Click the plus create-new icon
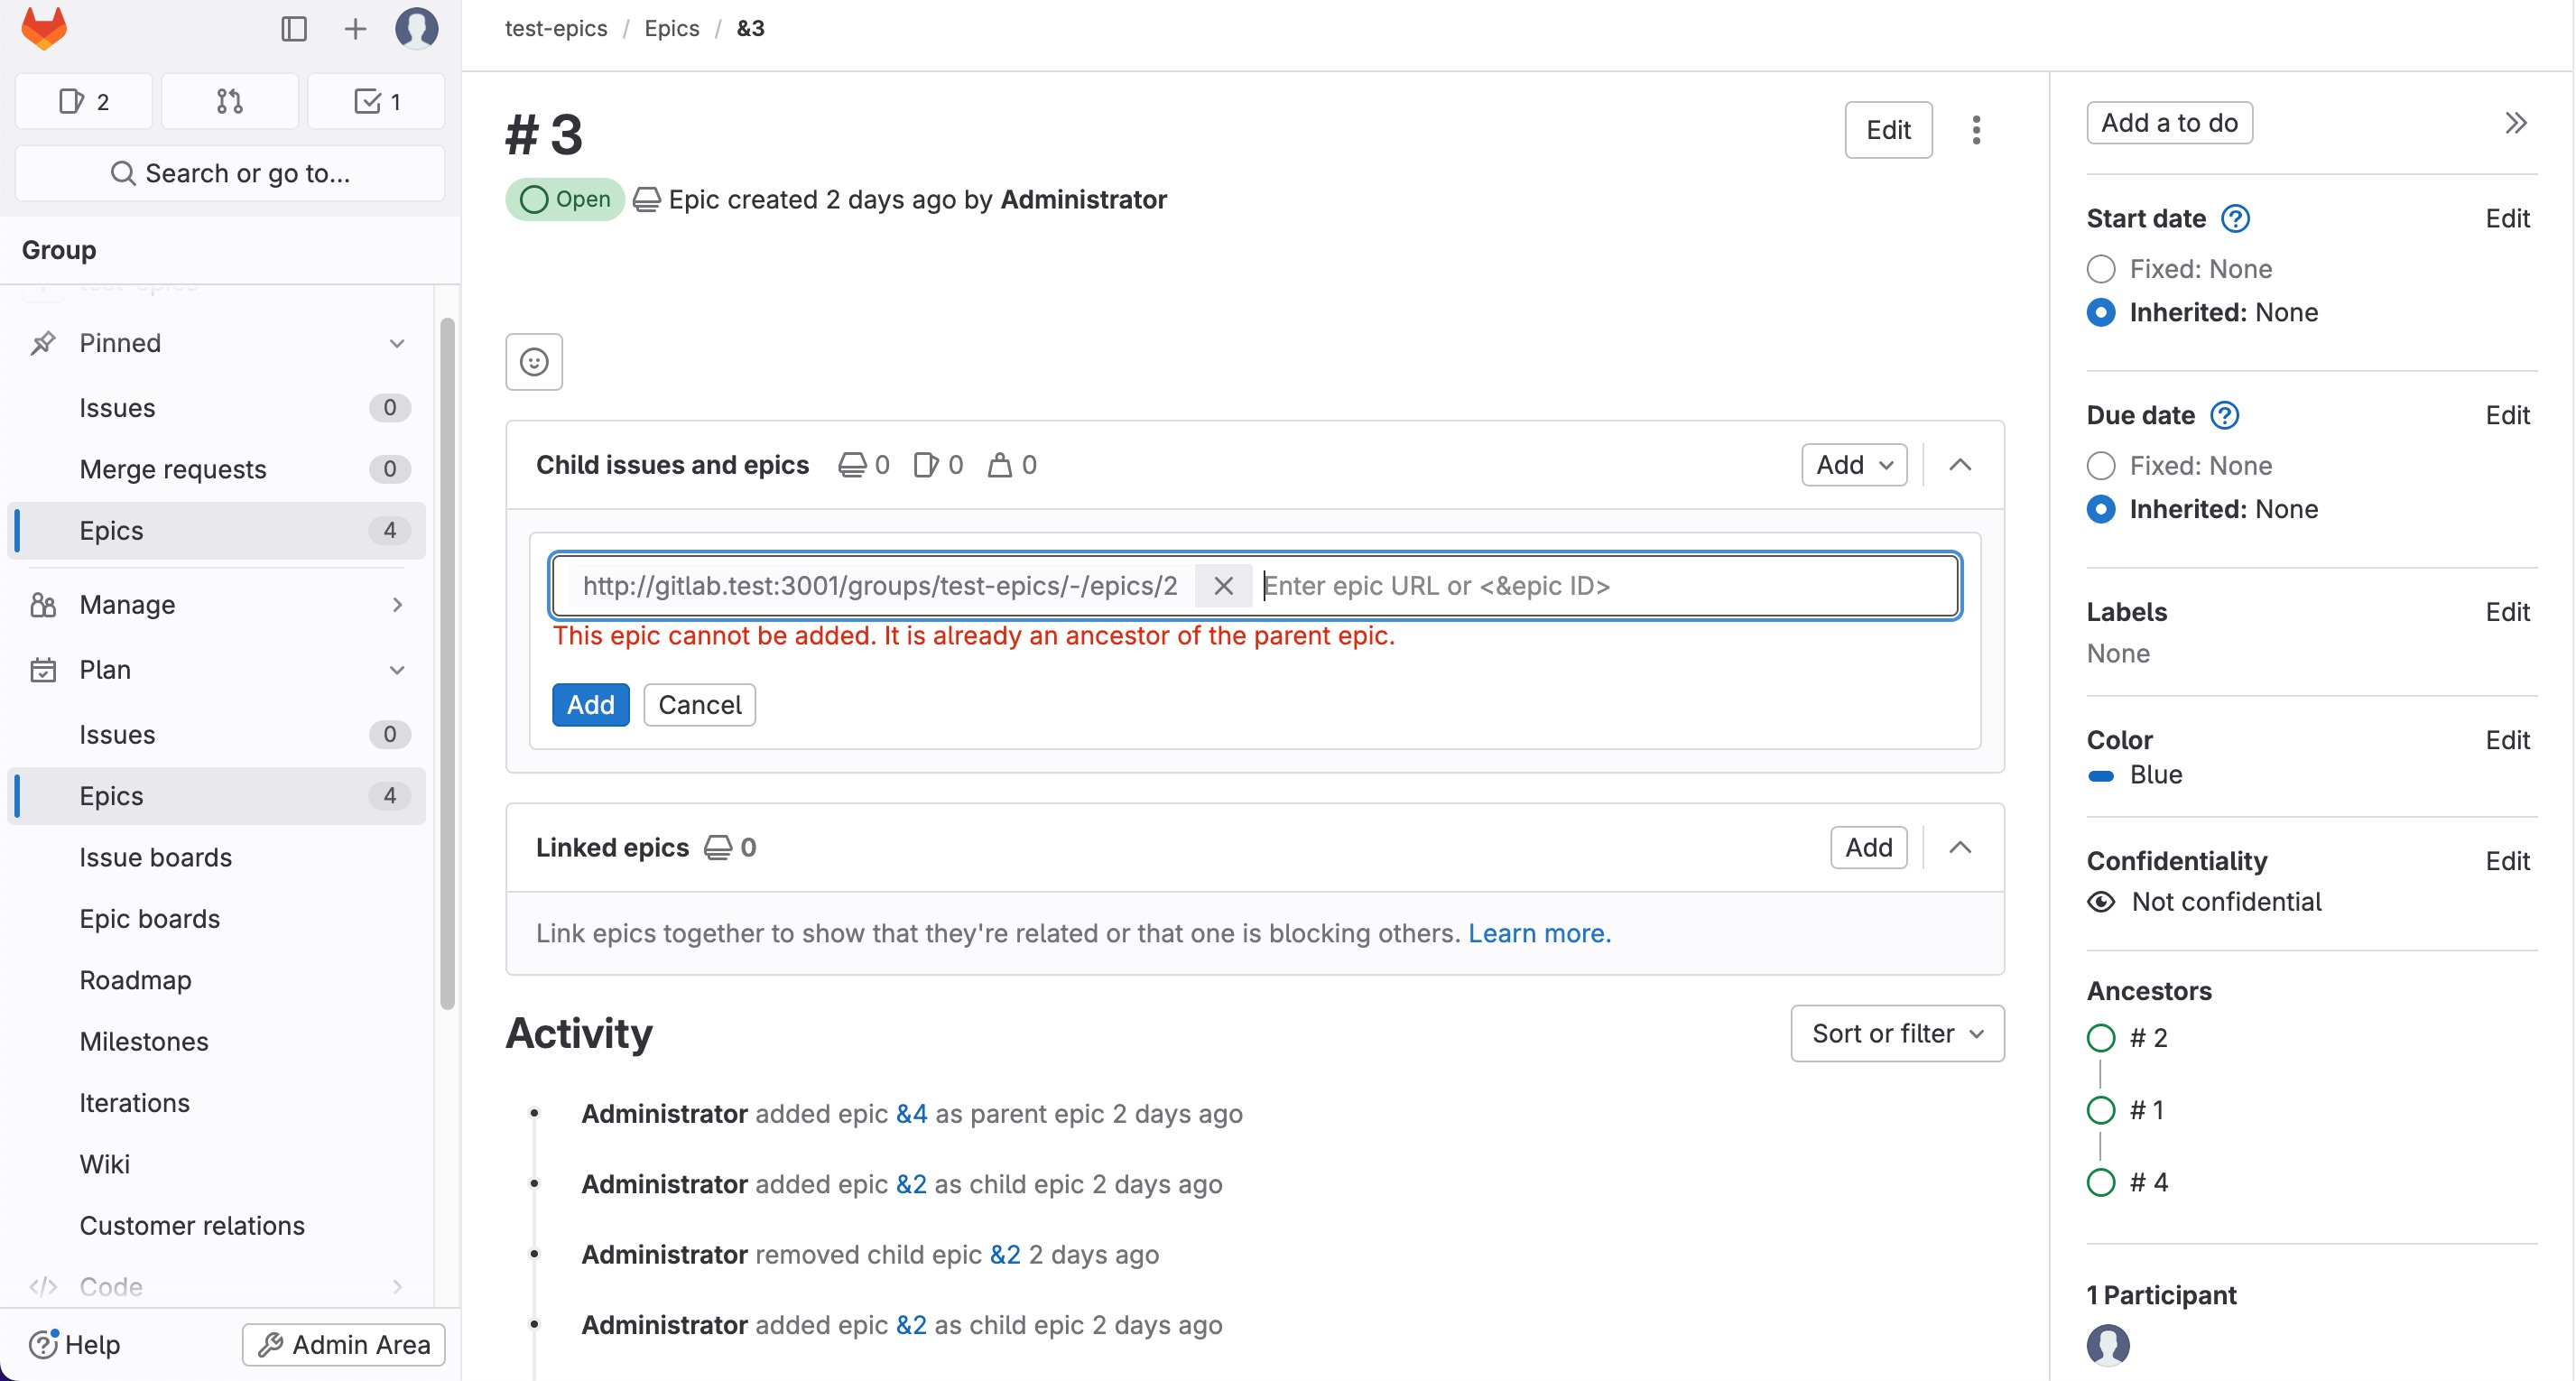This screenshot has width=2576, height=1381. [x=355, y=28]
